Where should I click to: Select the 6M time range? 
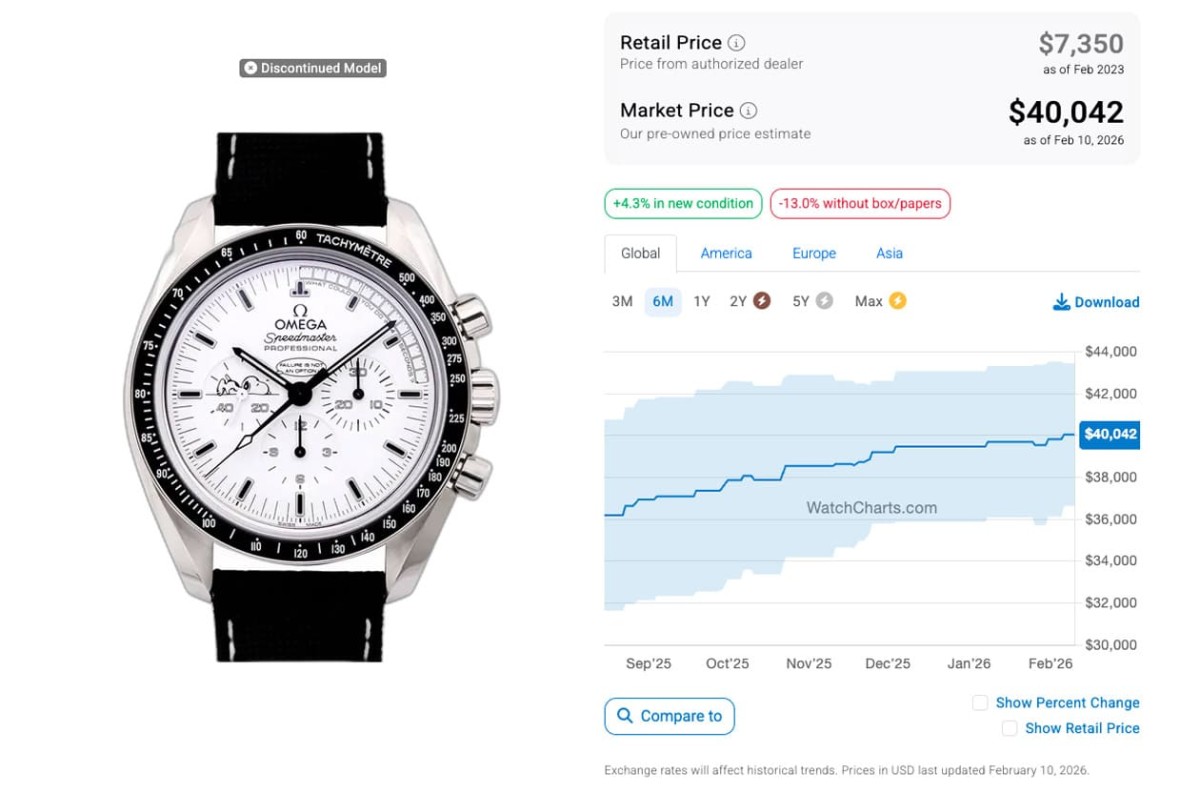pos(662,301)
